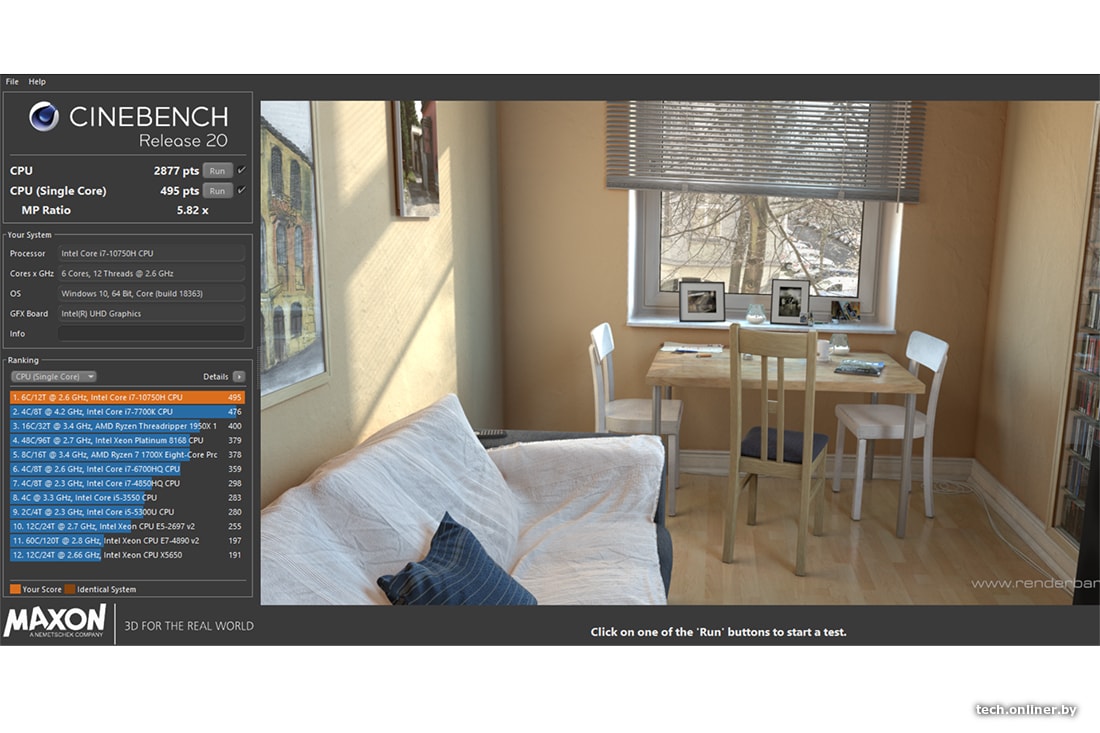Select ranking row 1 Intel Core i7-10750H
This screenshot has height=733, width=1100.
(x=127, y=397)
